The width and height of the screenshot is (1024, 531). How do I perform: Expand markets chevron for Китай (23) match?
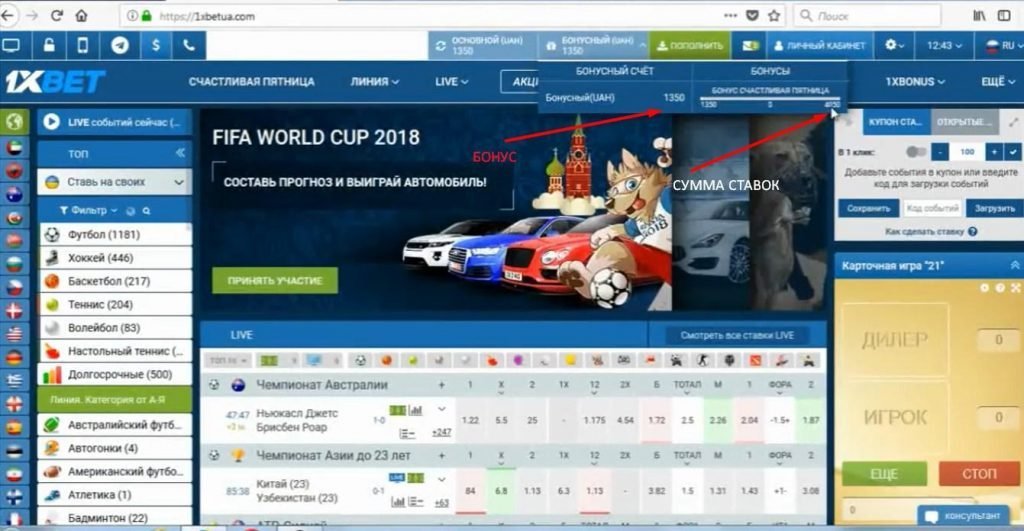[x=441, y=480]
